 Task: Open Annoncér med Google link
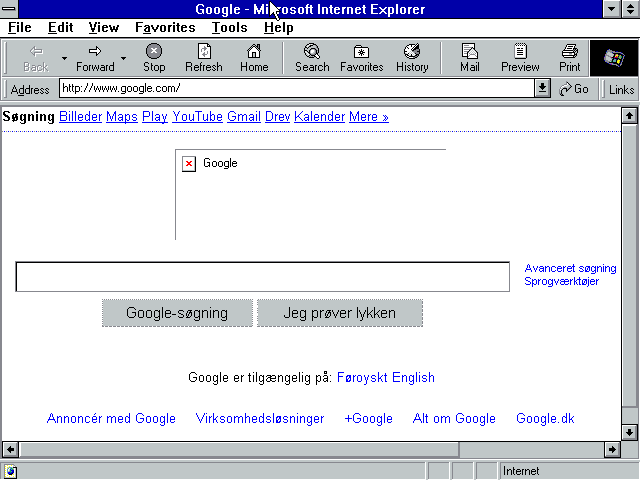pos(111,418)
